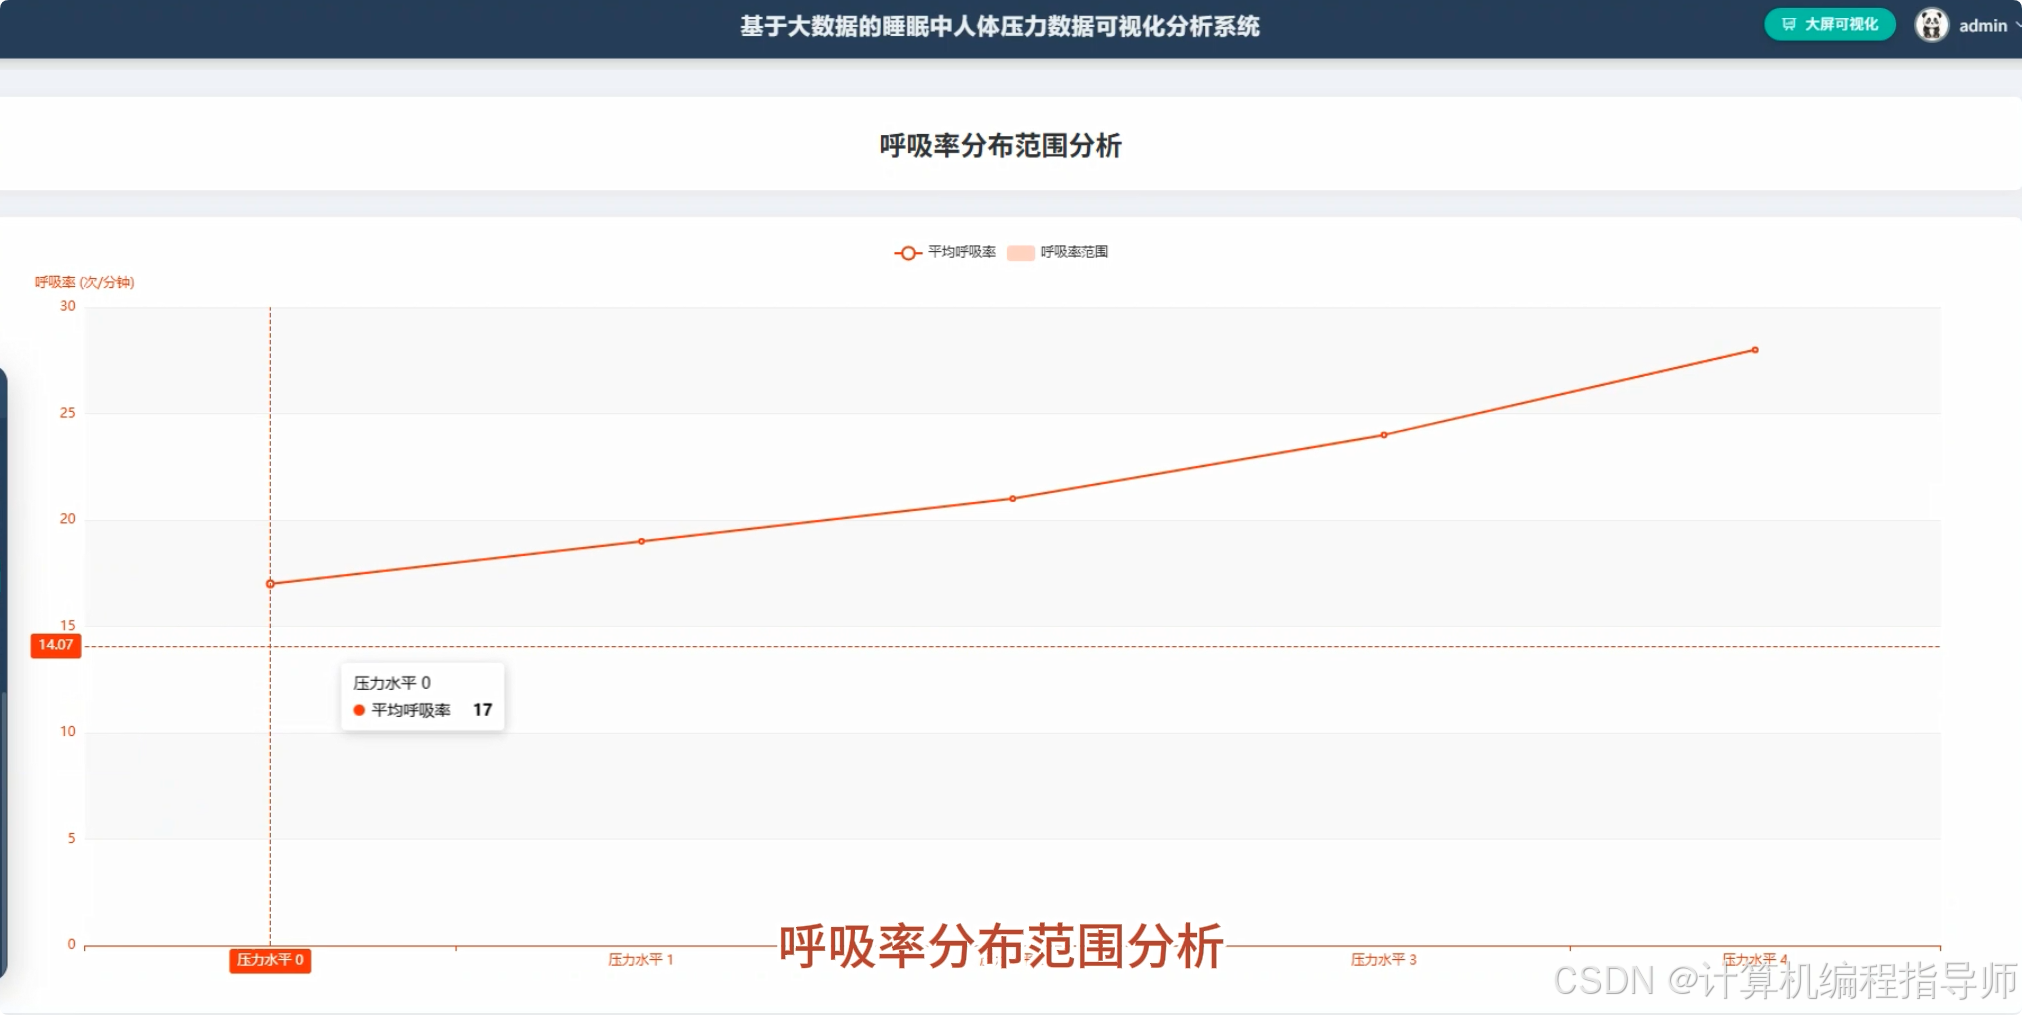Click the y-axis value 30
Viewport: 2022px width, 1015px height.
click(68, 306)
